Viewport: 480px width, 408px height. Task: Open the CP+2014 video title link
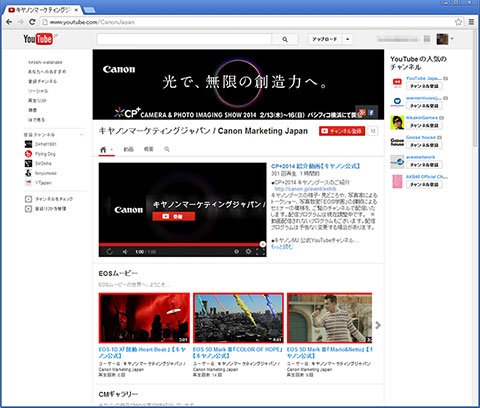point(316,166)
